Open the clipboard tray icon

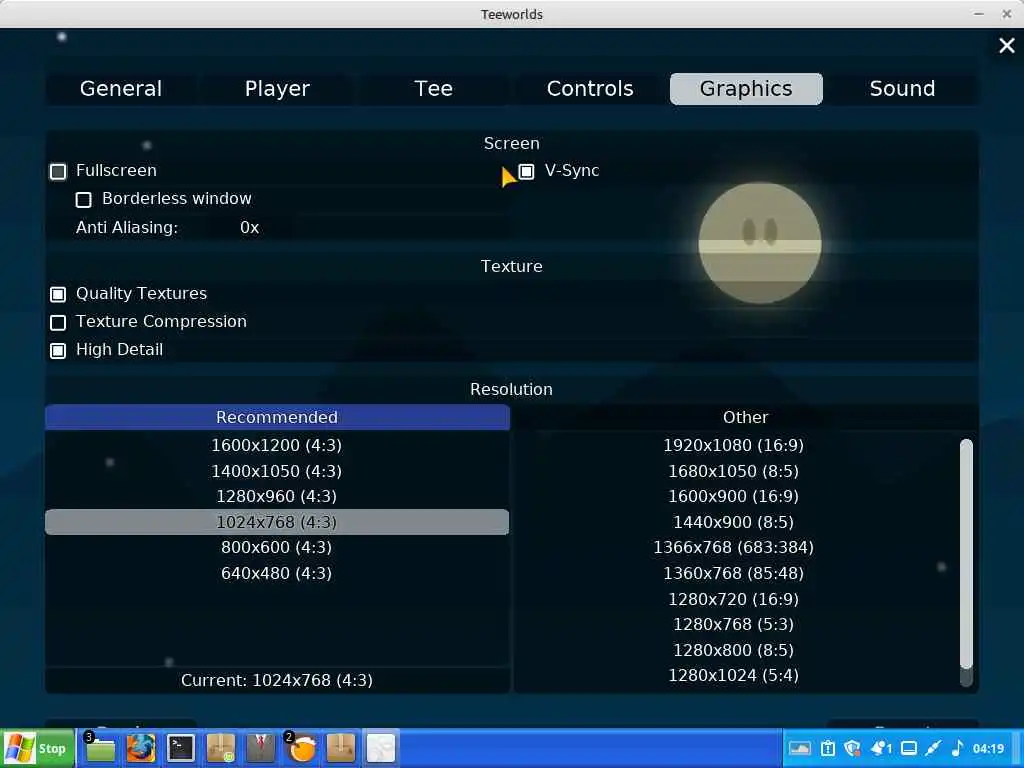[x=827, y=748]
